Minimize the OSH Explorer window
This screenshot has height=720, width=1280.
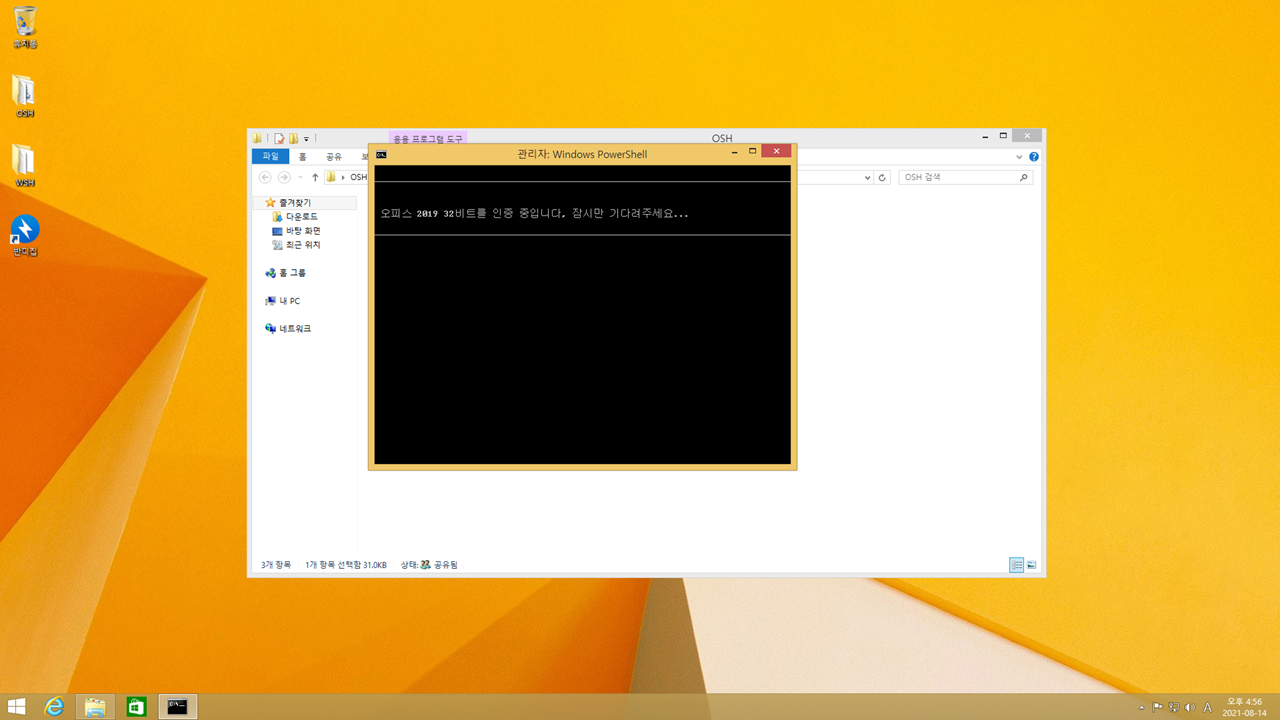point(984,136)
